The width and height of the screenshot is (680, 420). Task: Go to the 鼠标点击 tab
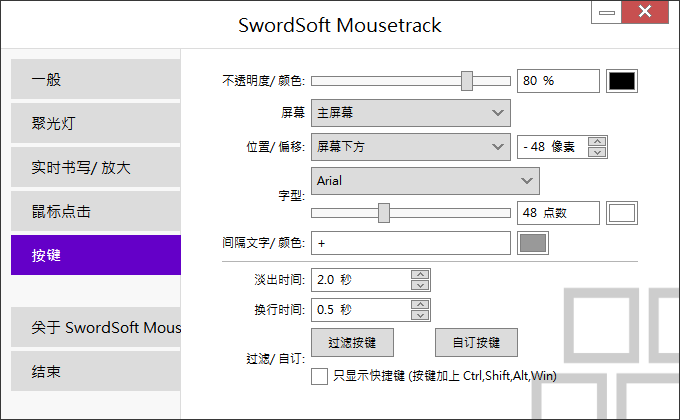click(x=95, y=211)
